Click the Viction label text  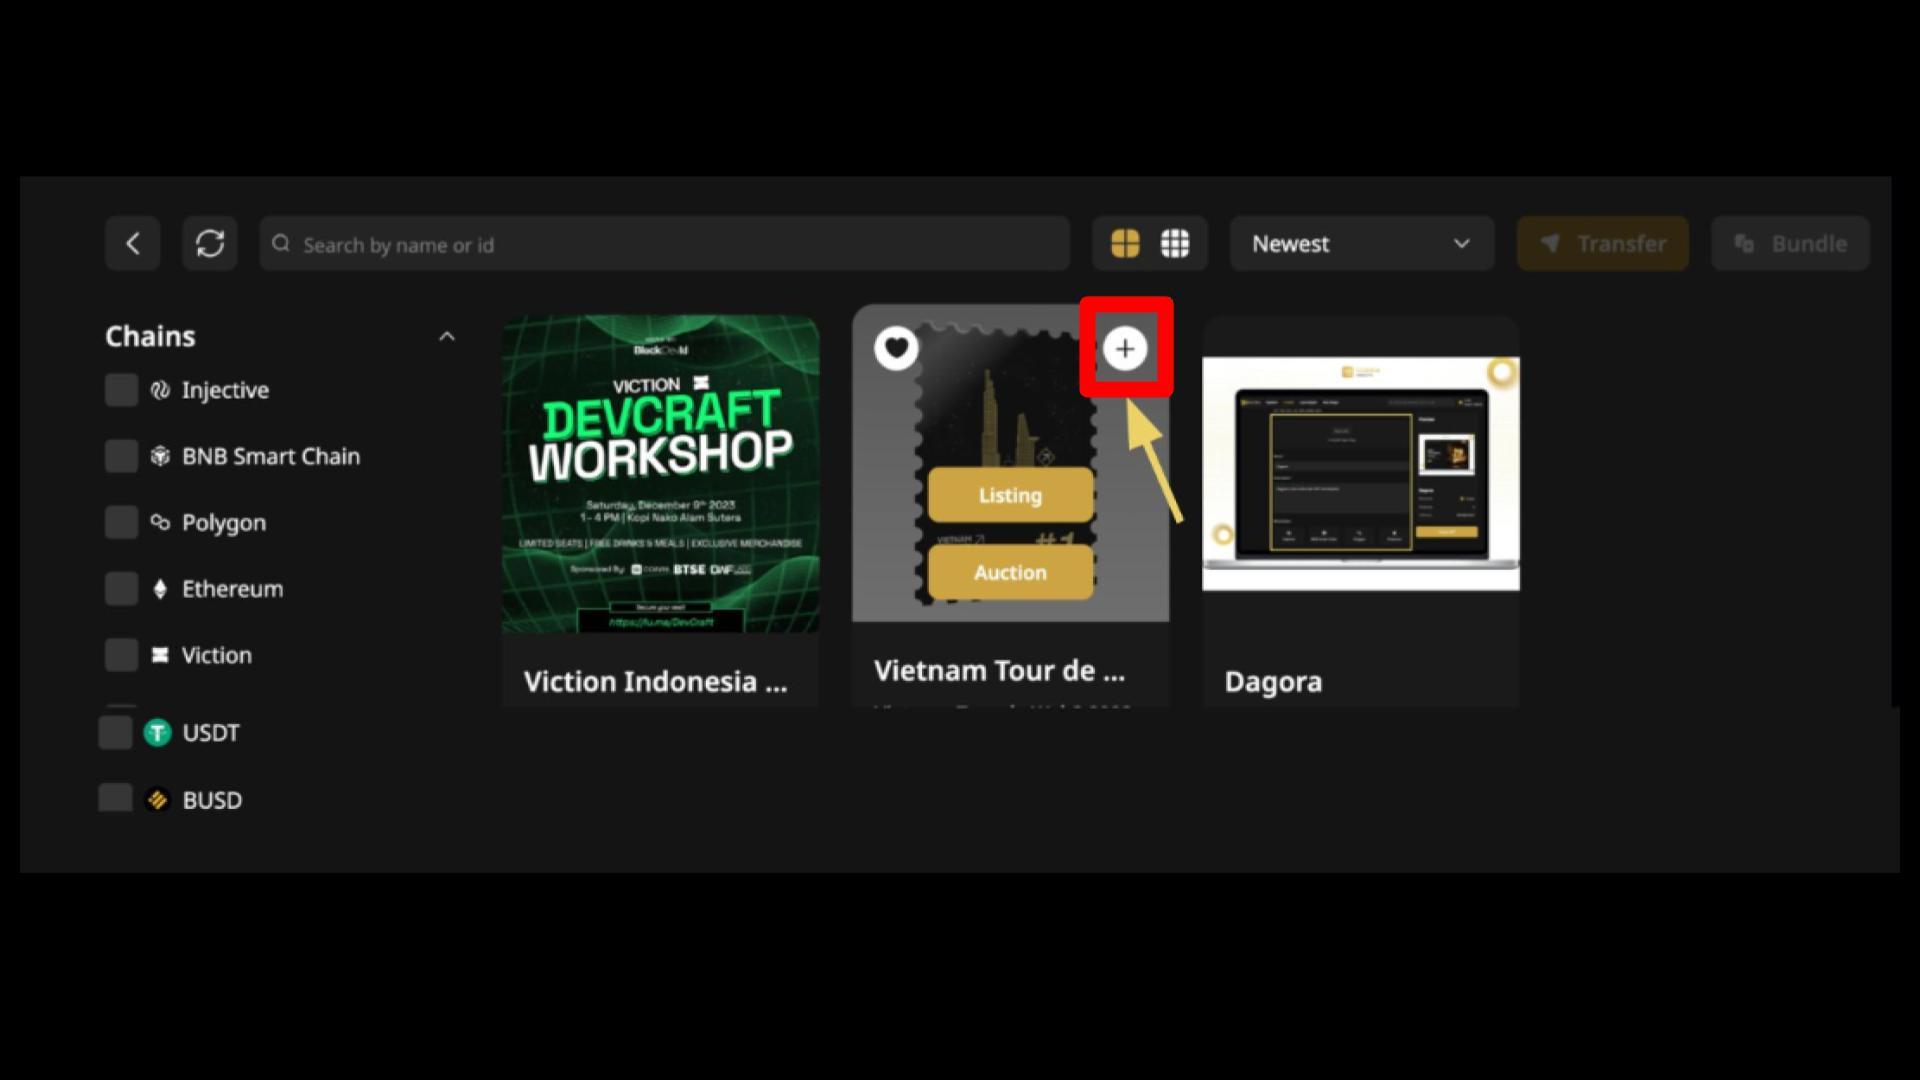pyautogui.click(x=217, y=655)
